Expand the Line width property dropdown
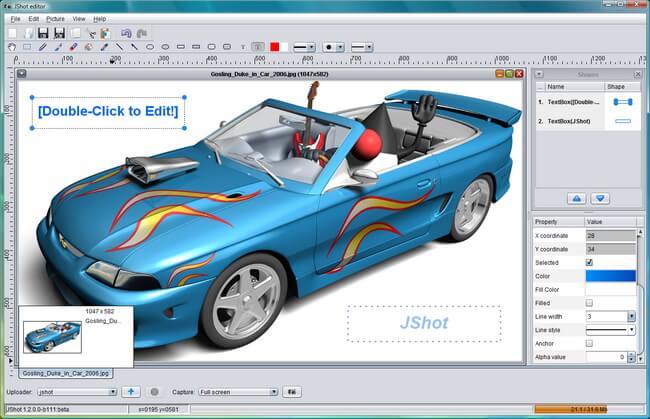650x419 pixels. click(631, 317)
